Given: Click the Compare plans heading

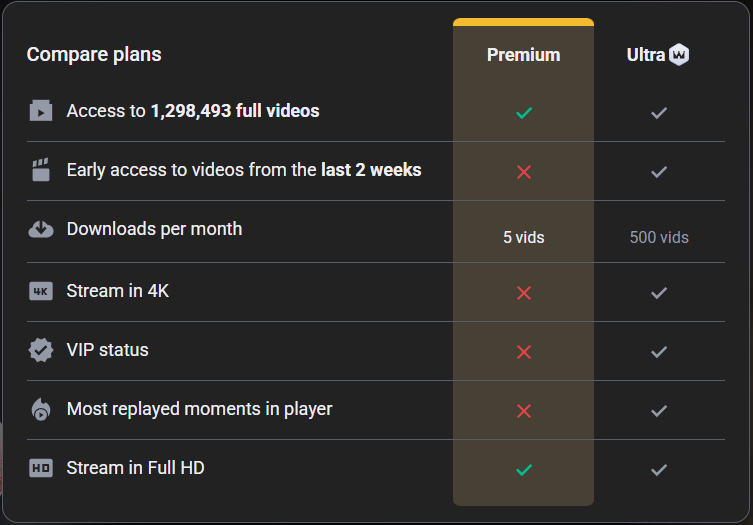Looking at the screenshot, I should [x=94, y=54].
